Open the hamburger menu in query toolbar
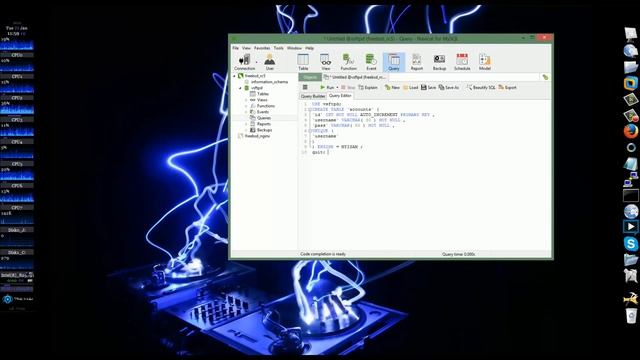 (305, 87)
